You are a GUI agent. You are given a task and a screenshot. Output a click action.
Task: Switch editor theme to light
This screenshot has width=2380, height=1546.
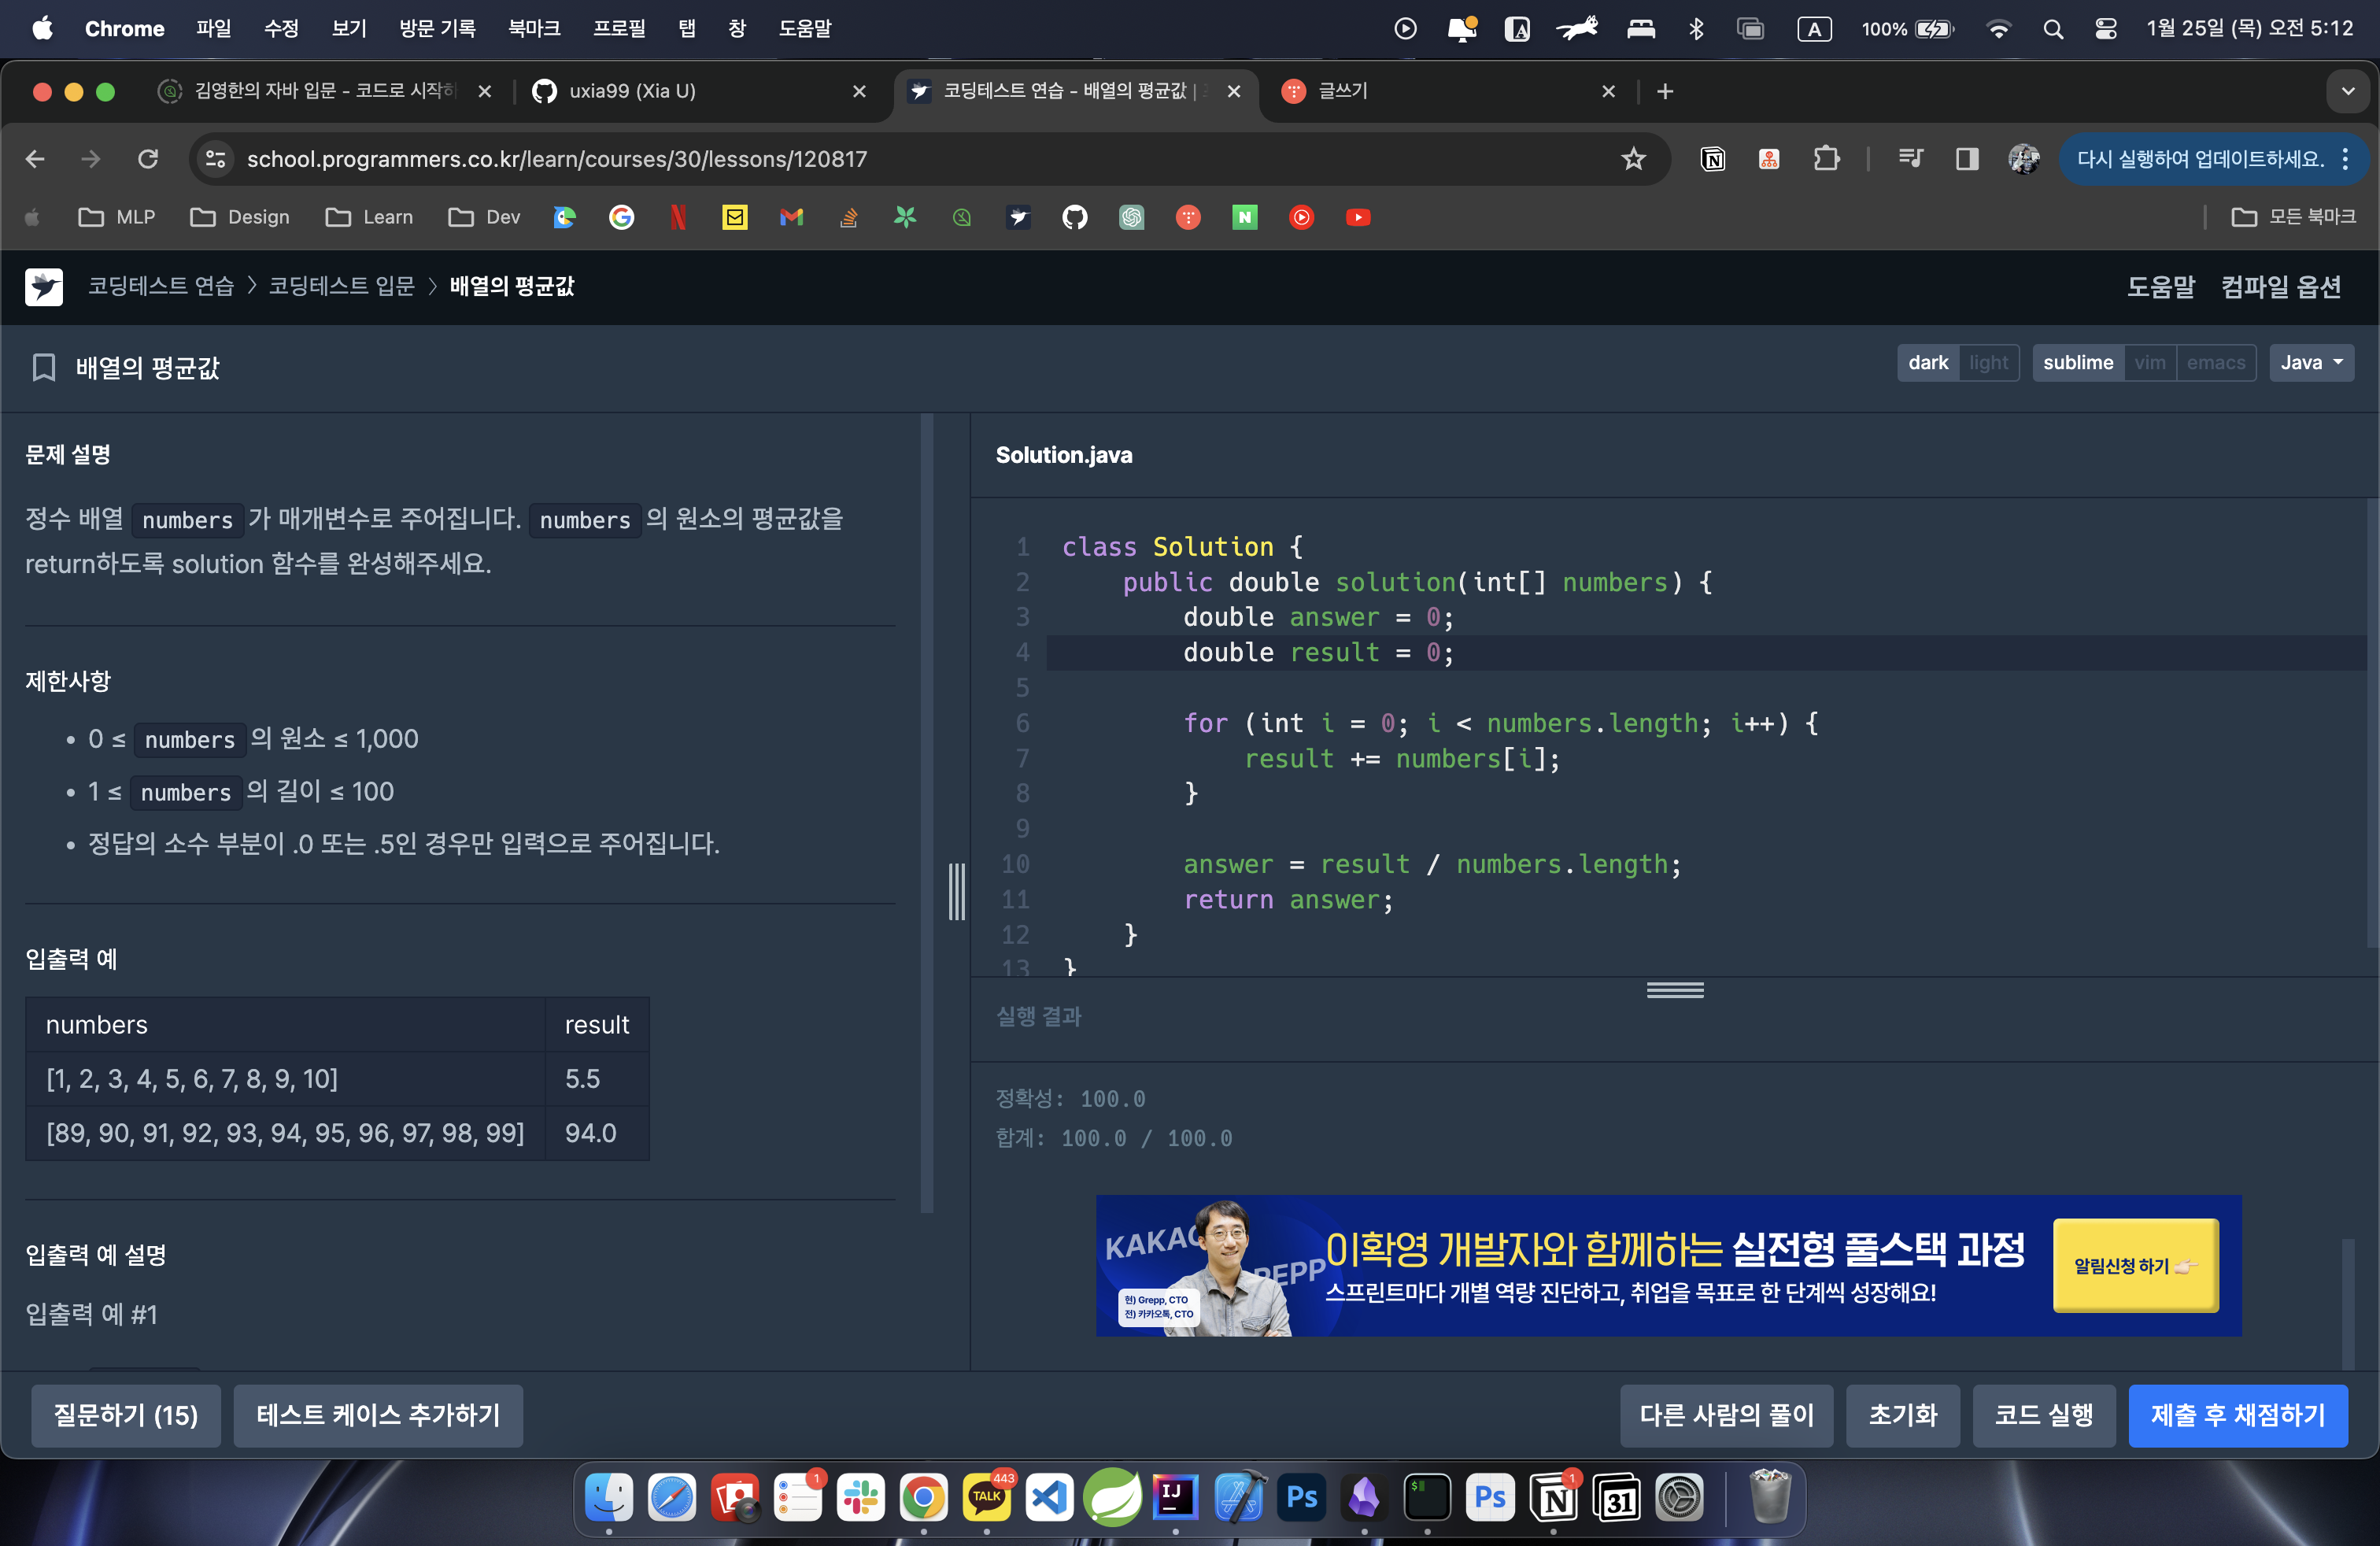tap(1988, 362)
